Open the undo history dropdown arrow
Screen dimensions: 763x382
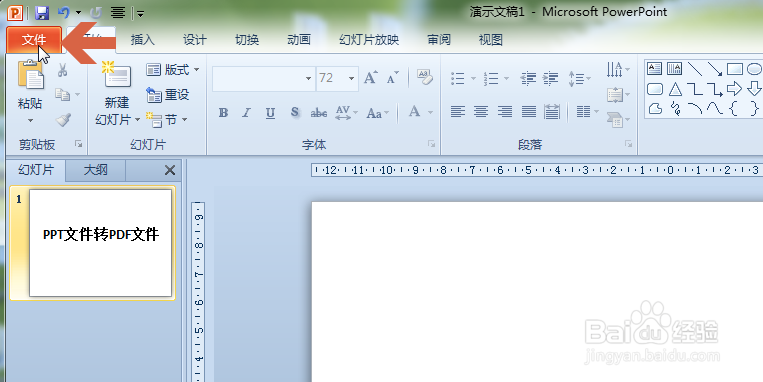[78, 13]
